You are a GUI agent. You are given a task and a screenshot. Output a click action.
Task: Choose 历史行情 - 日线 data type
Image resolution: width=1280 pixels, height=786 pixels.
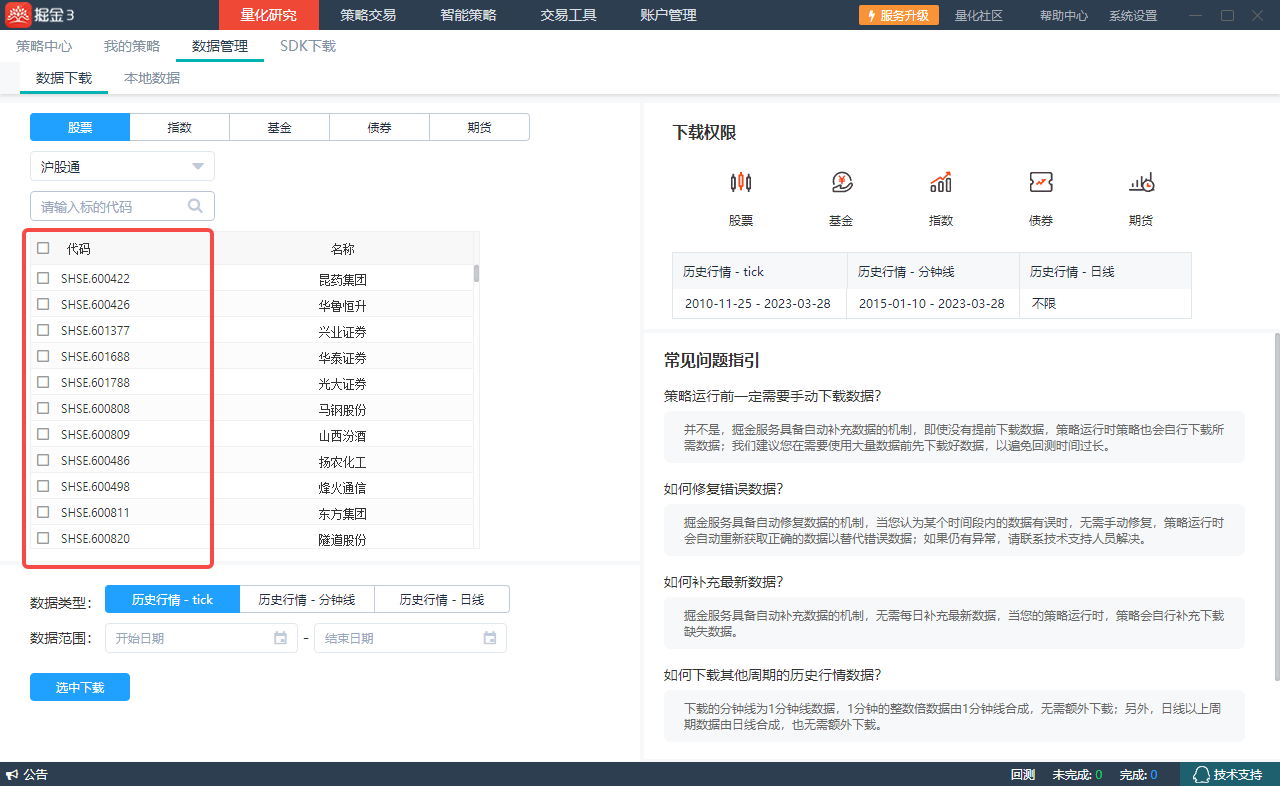click(x=442, y=599)
